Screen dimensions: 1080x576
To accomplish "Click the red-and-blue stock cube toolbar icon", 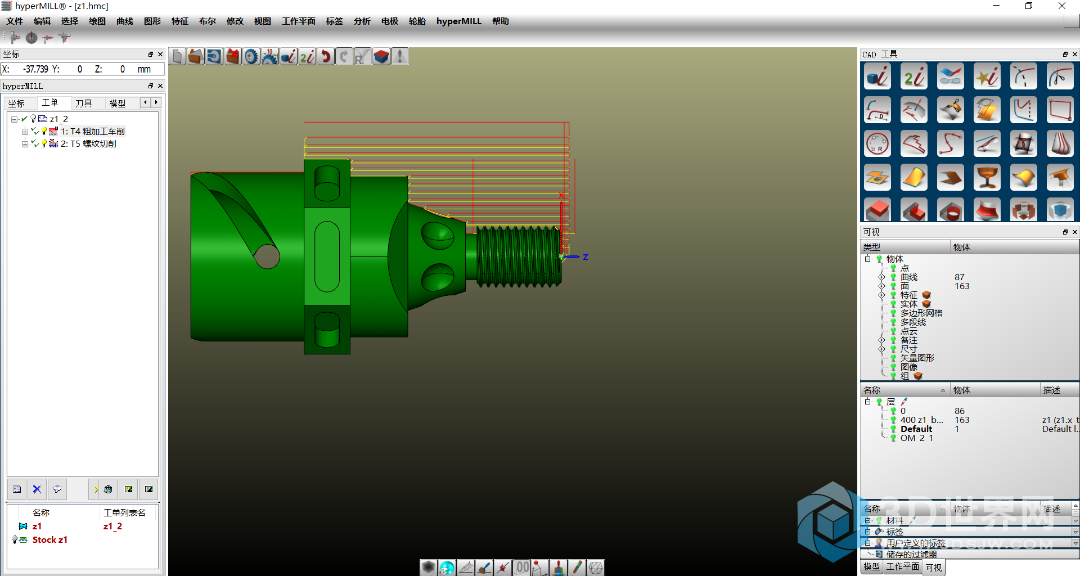I will pos(382,56).
